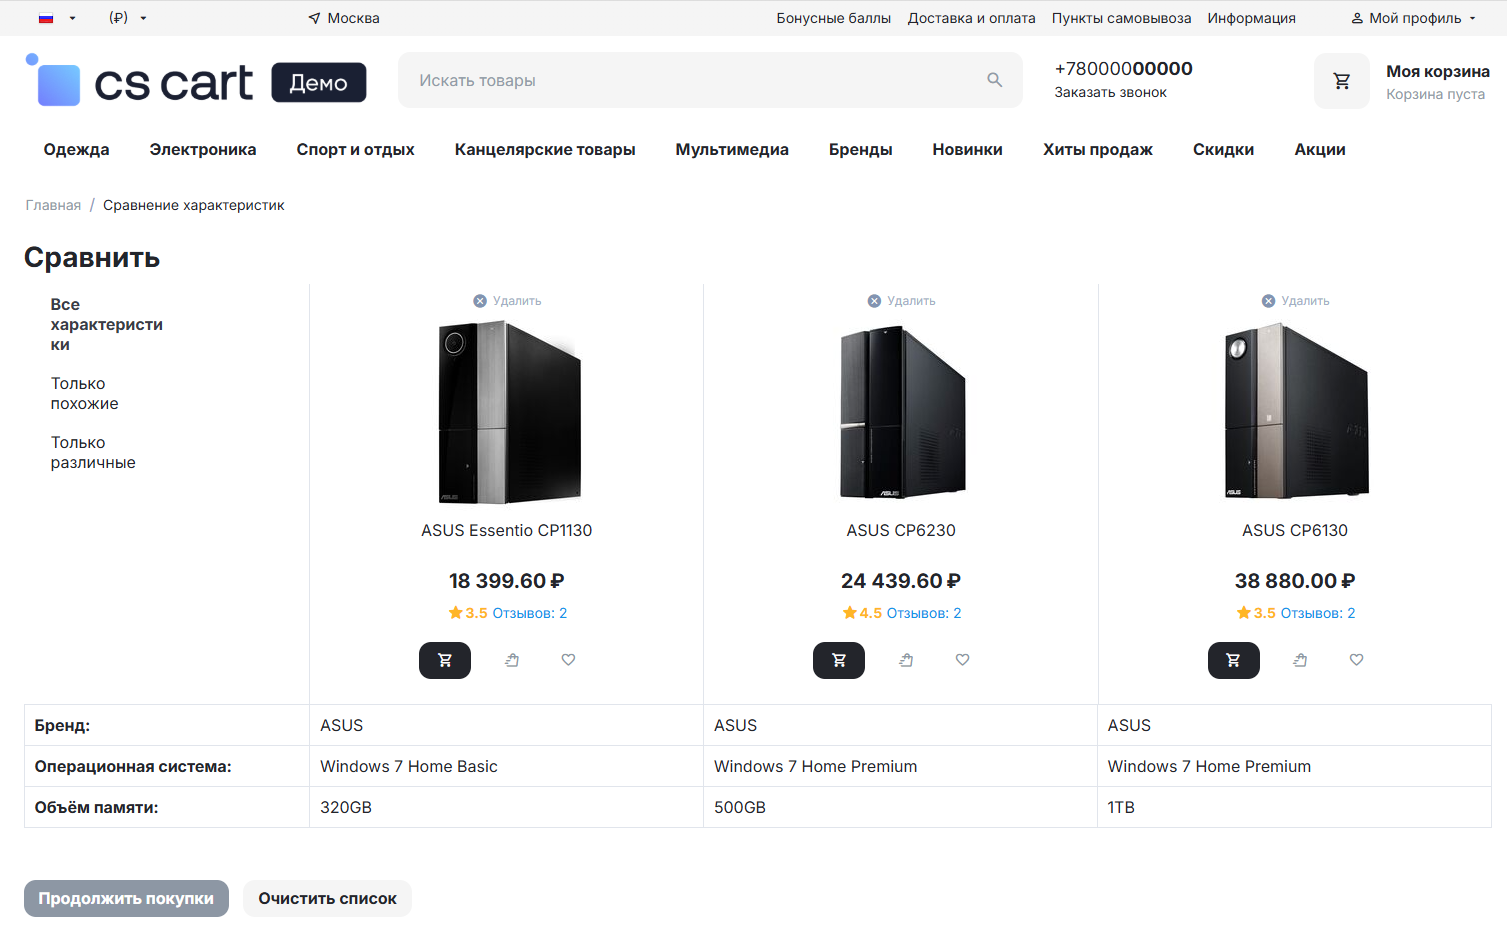Add ASUS CP6130 to cart

[x=1233, y=660]
